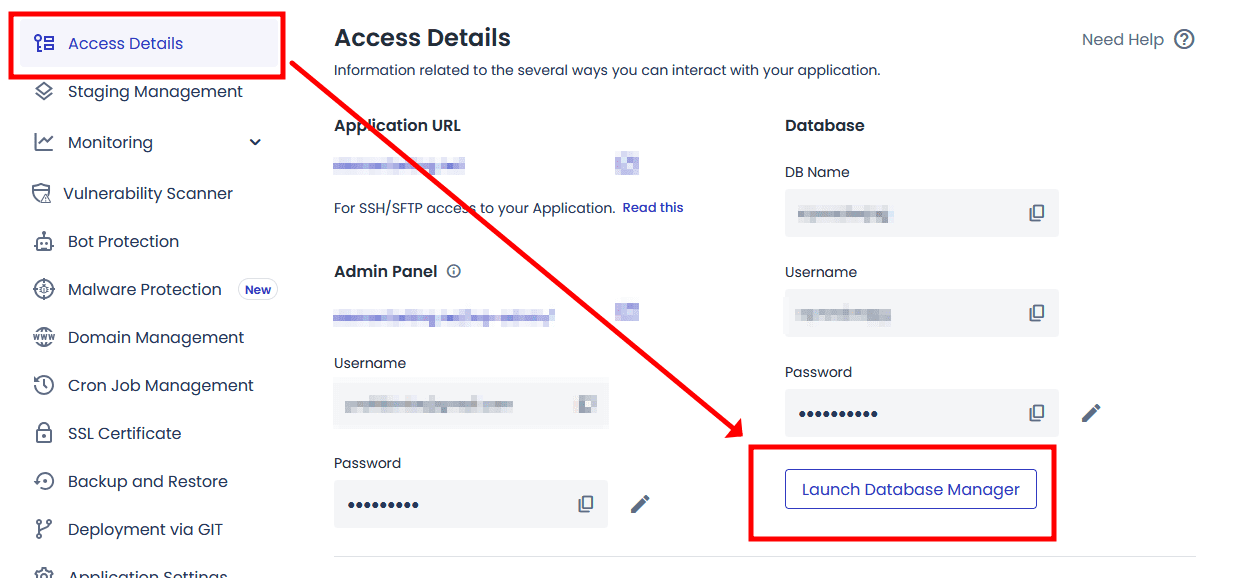Go to Staging Management
The image size is (1252, 578).
tap(155, 92)
